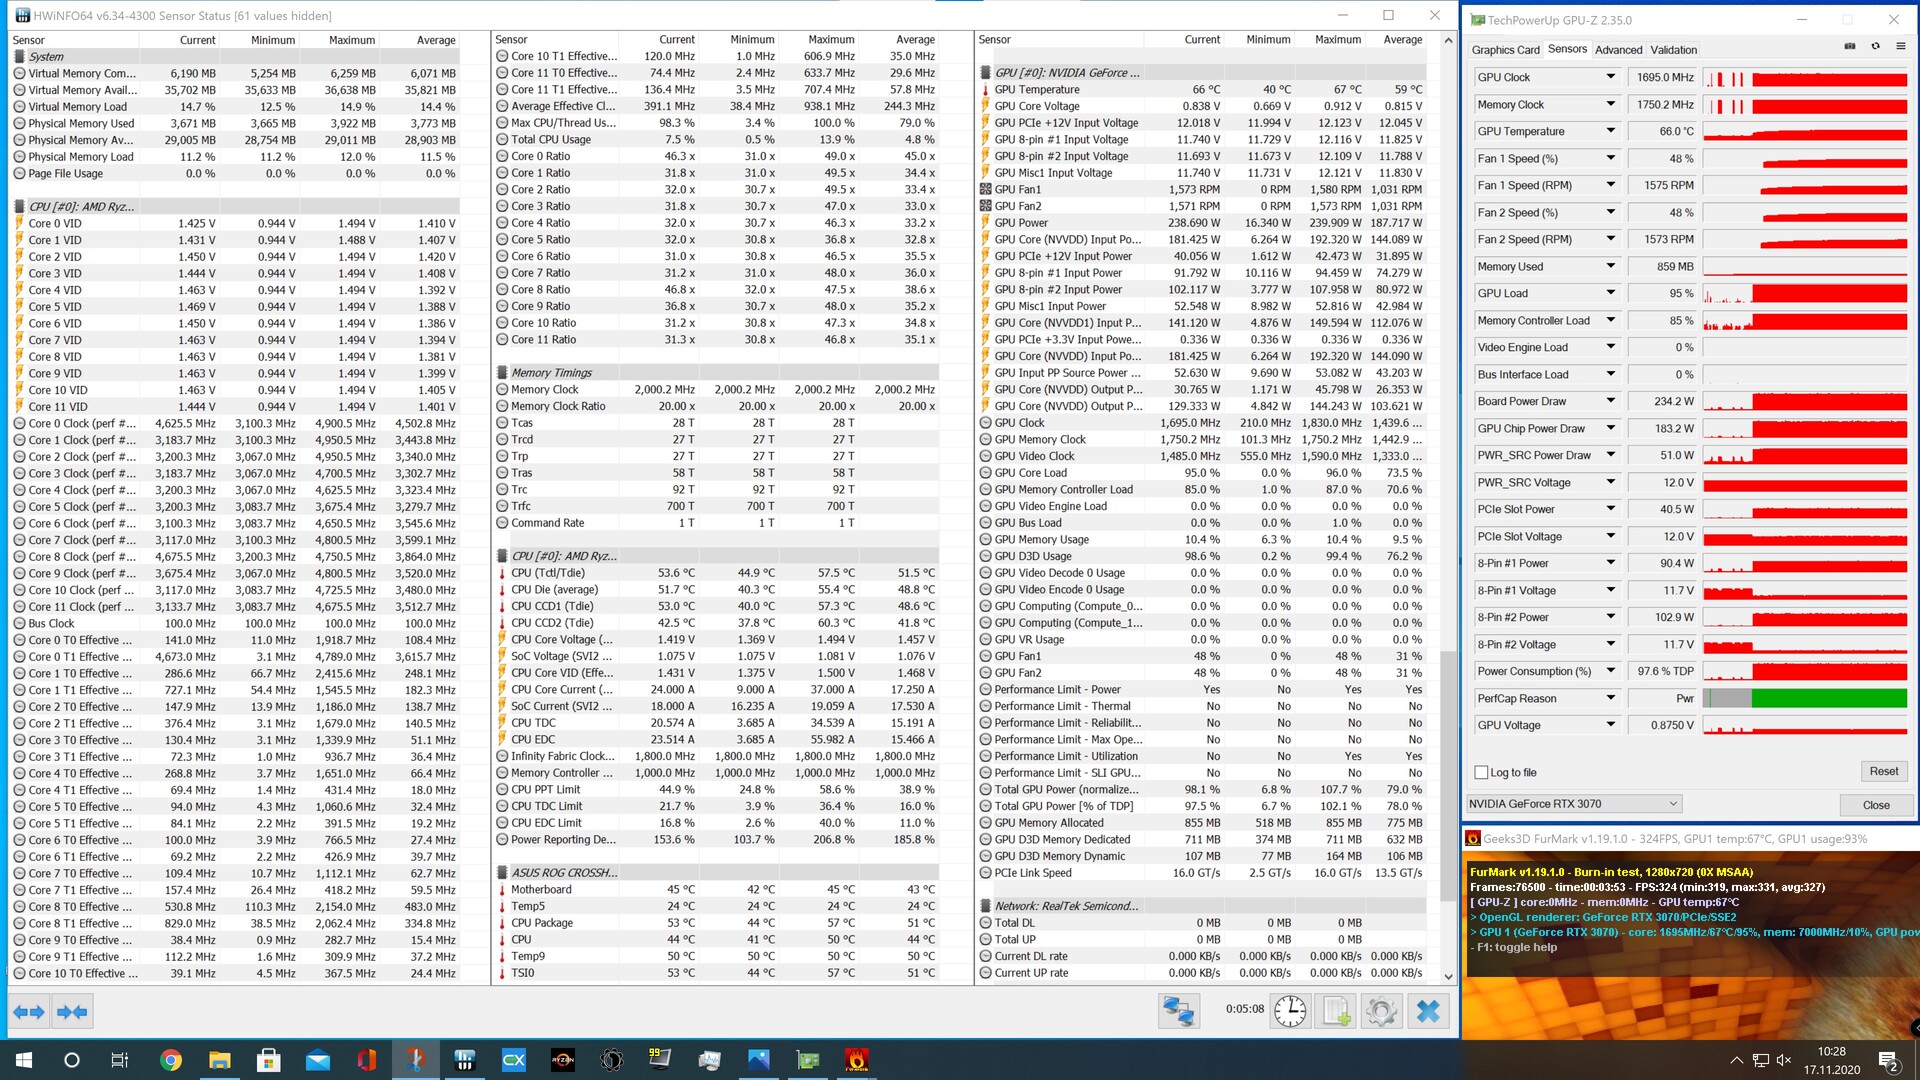Click HWiNFO scrollbar up arrow
Screen dimensions: 1920x1080
(1448, 40)
